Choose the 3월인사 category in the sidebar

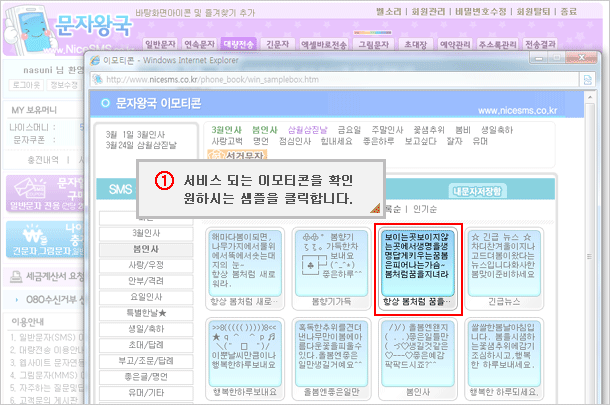coord(146,233)
